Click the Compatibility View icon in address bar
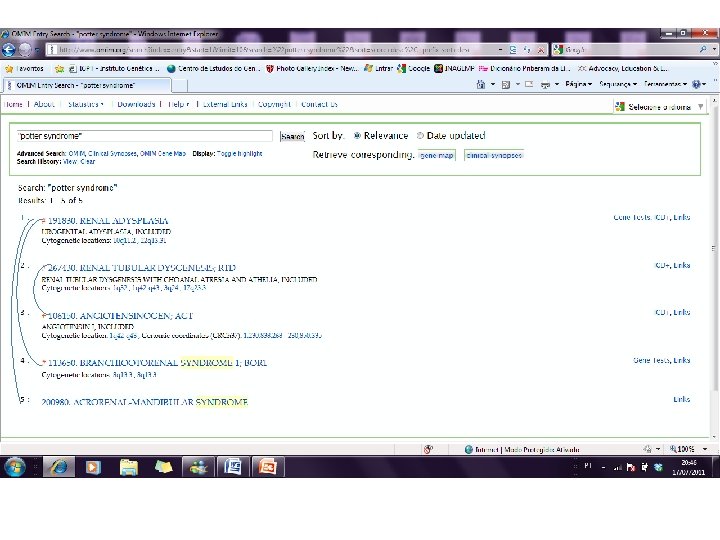Viewport: 720px width, 540px height. pos(513,50)
